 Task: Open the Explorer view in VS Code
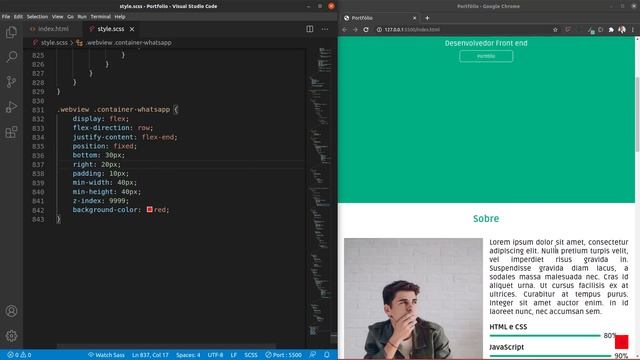click(x=11, y=32)
